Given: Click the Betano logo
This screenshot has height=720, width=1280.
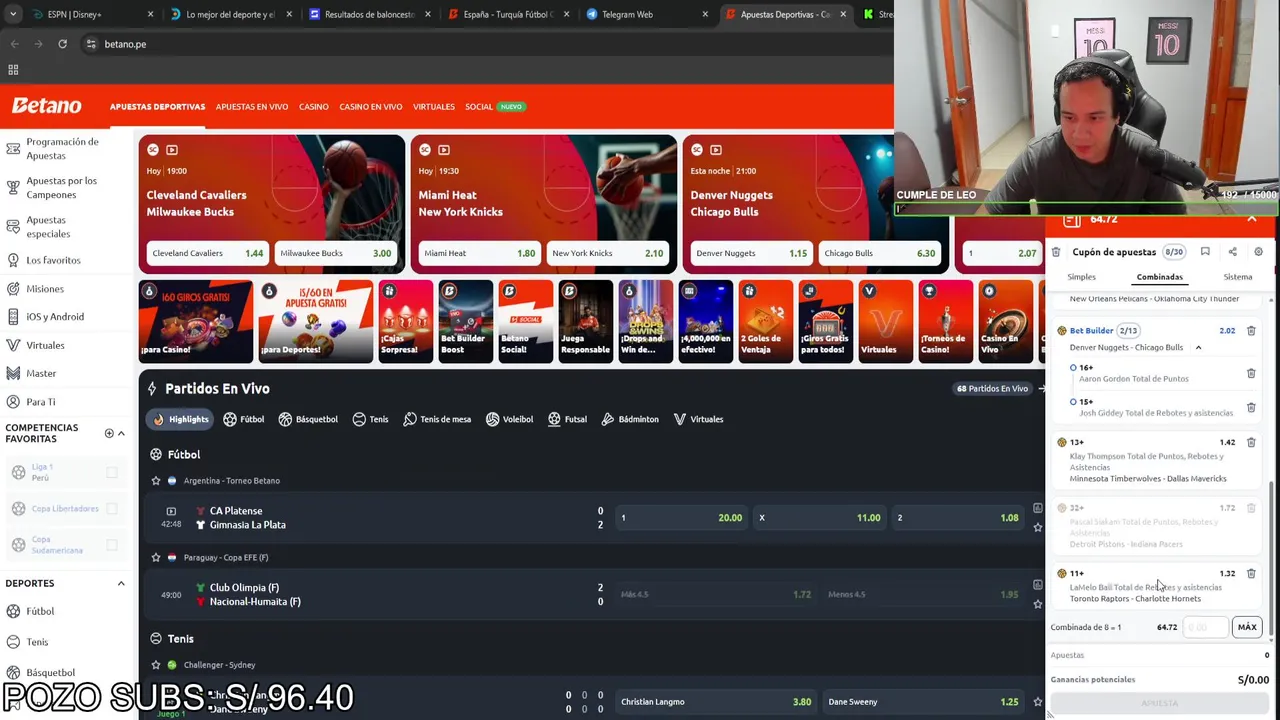Looking at the screenshot, I should point(47,106).
